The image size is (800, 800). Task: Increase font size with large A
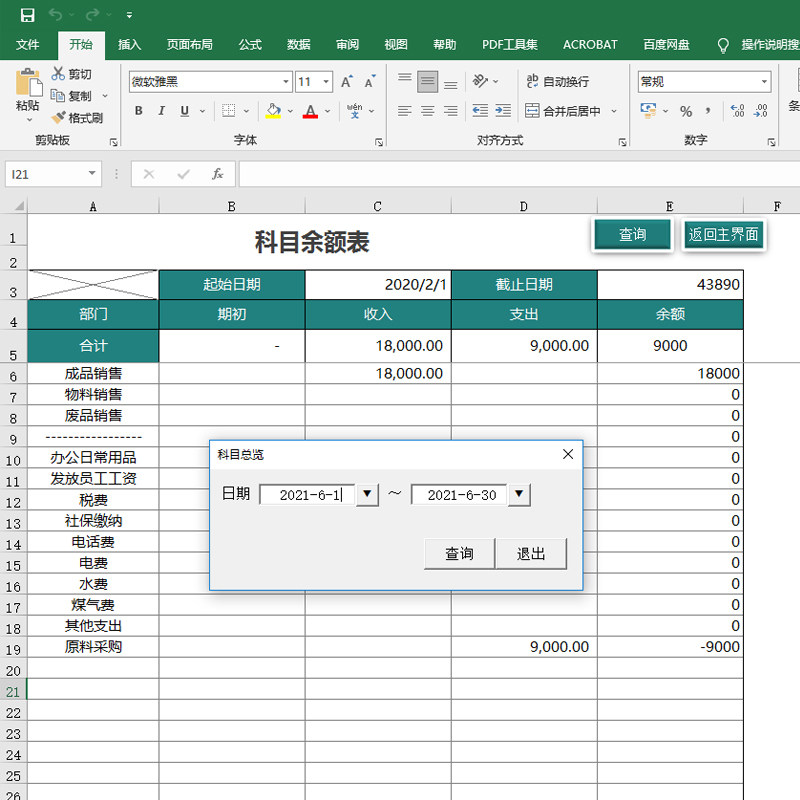[x=346, y=82]
